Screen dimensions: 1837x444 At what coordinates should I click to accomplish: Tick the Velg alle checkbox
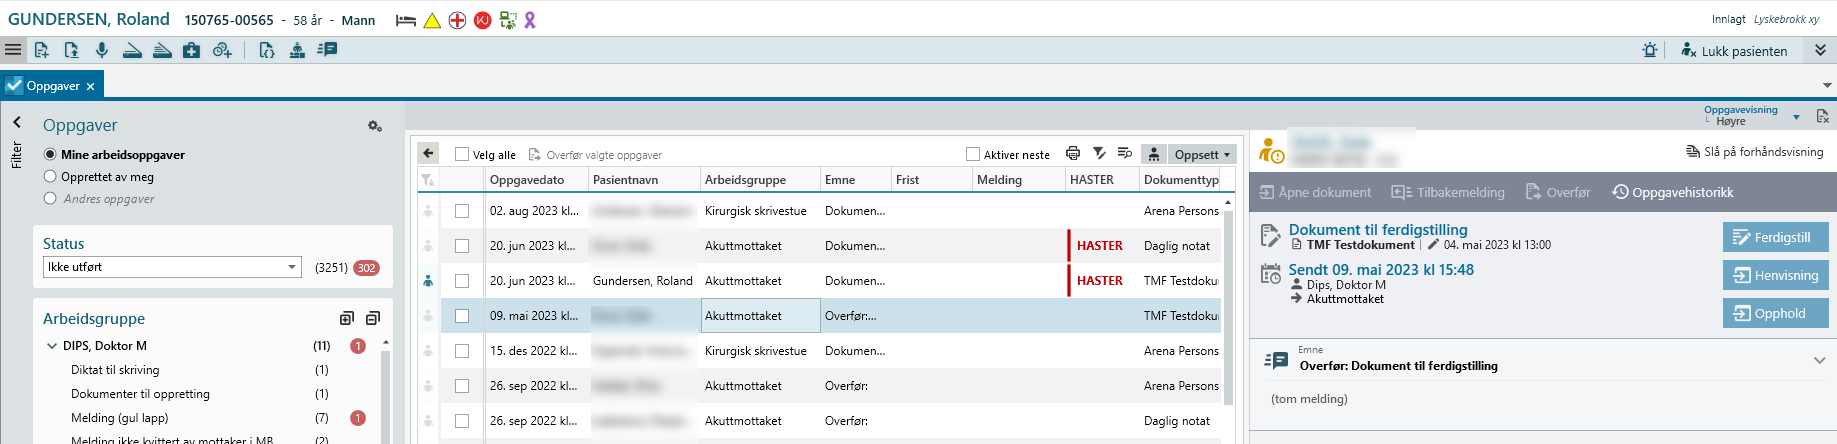tap(462, 154)
